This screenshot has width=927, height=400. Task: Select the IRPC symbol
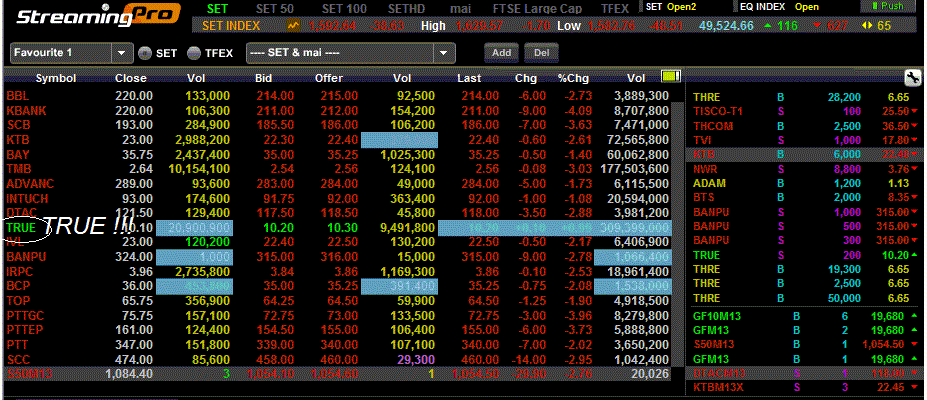tap(21, 271)
